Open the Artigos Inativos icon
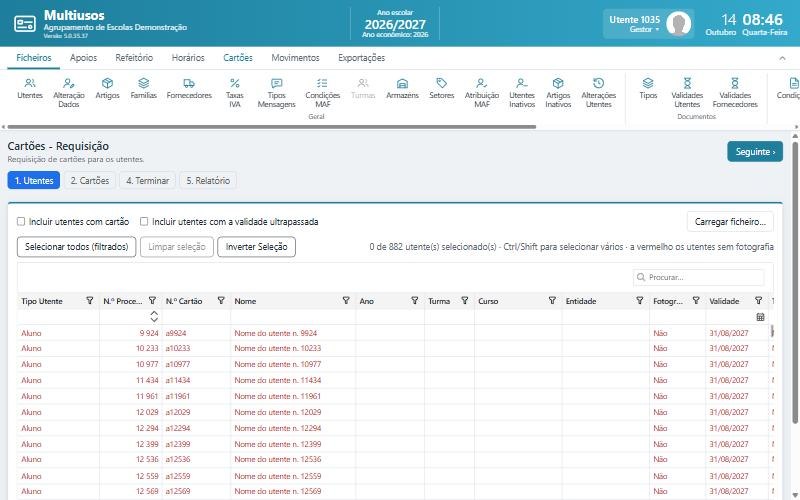Screen dimensions: 800x500 [x=558, y=92]
